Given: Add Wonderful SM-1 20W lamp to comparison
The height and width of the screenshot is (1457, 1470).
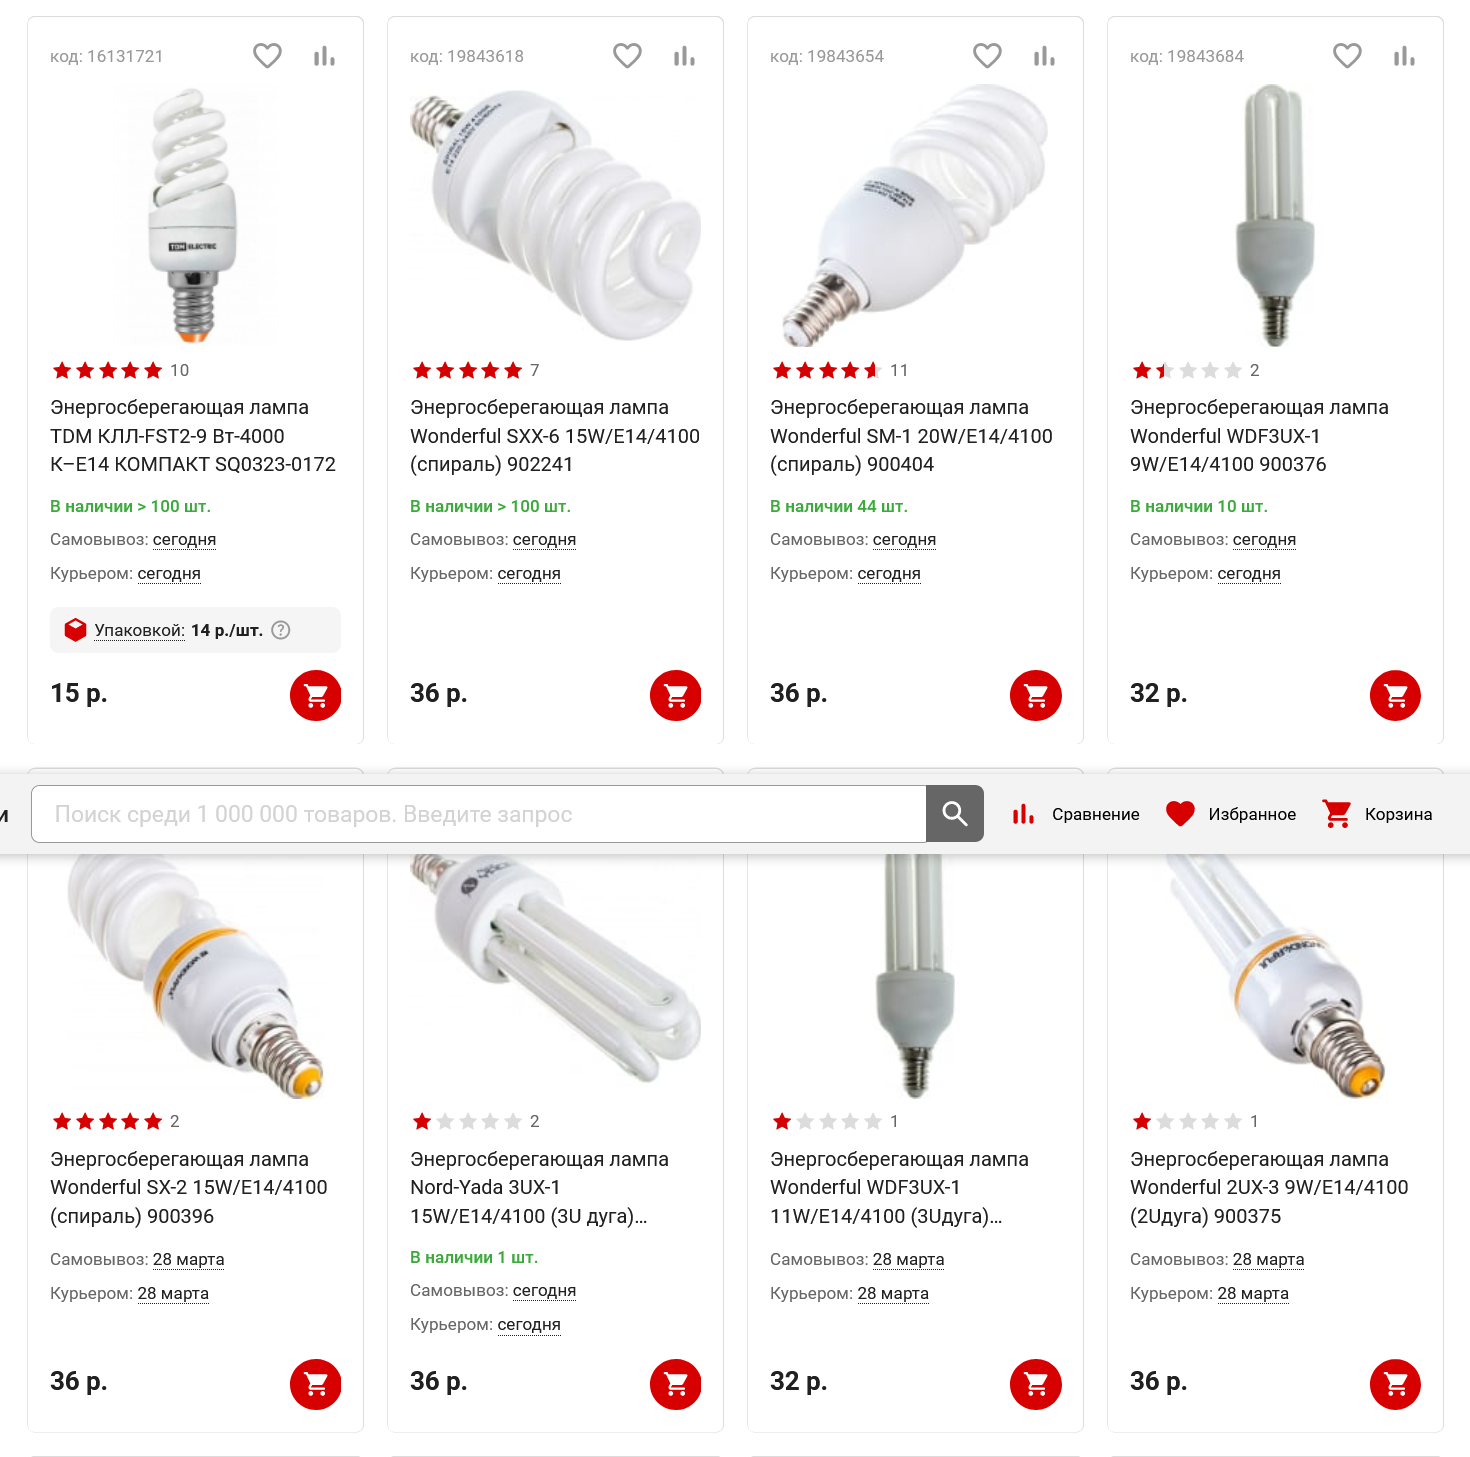Looking at the screenshot, I should coord(1044,56).
